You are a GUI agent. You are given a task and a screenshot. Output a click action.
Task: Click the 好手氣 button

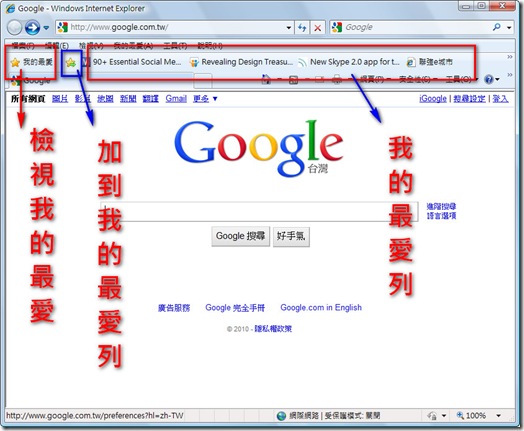tap(291, 237)
